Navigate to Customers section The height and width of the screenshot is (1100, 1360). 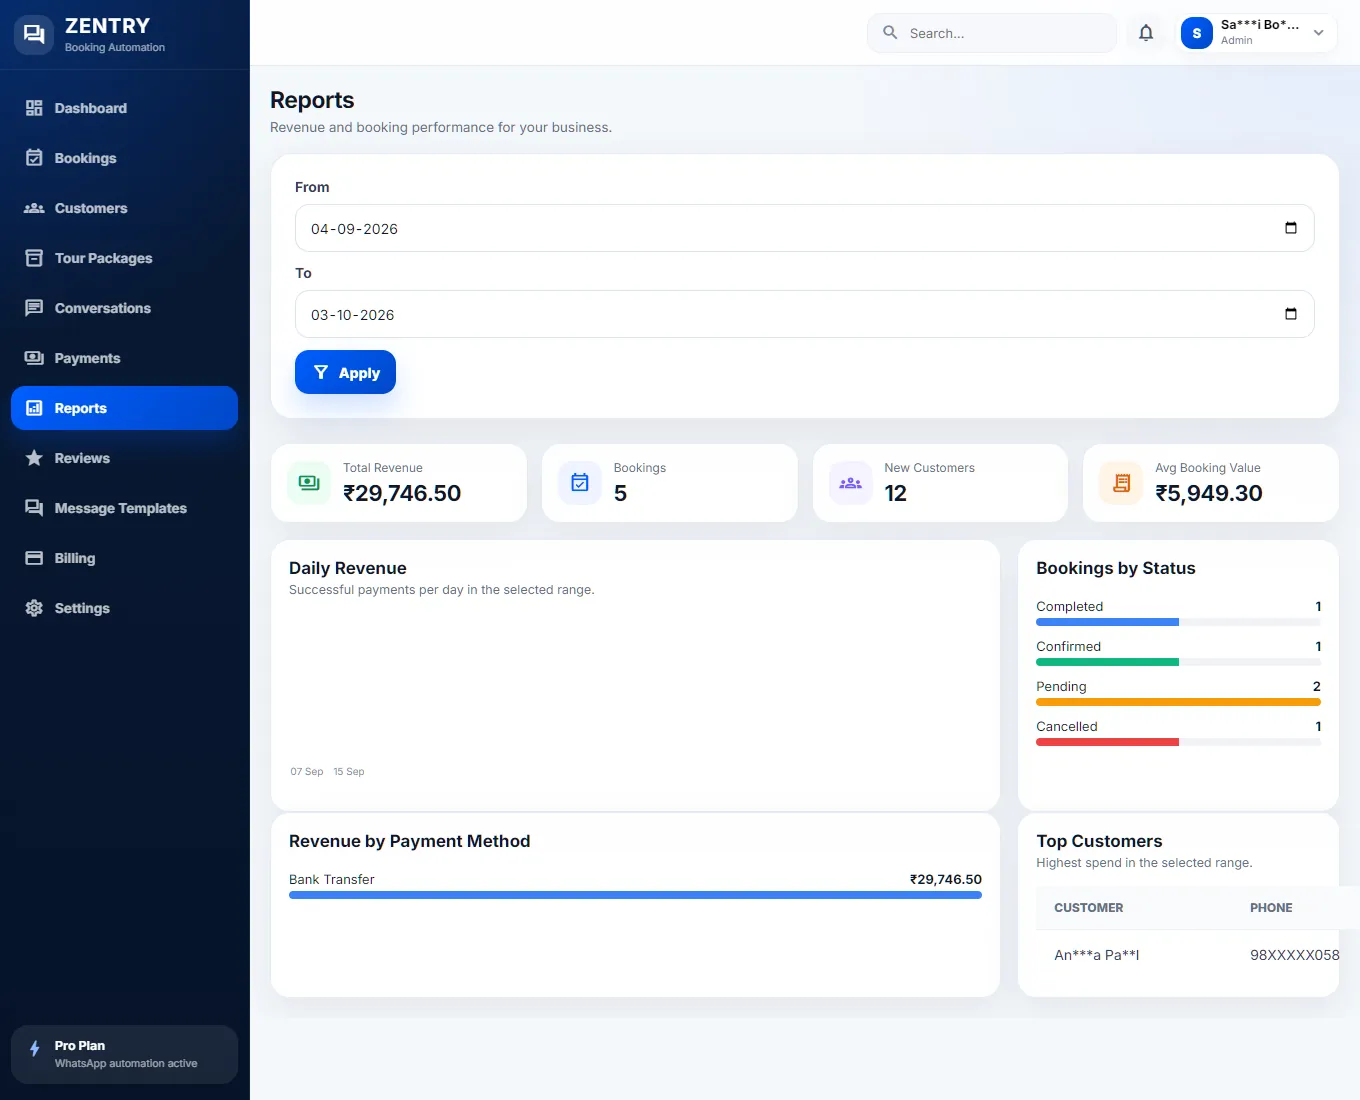pyautogui.click(x=124, y=208)
